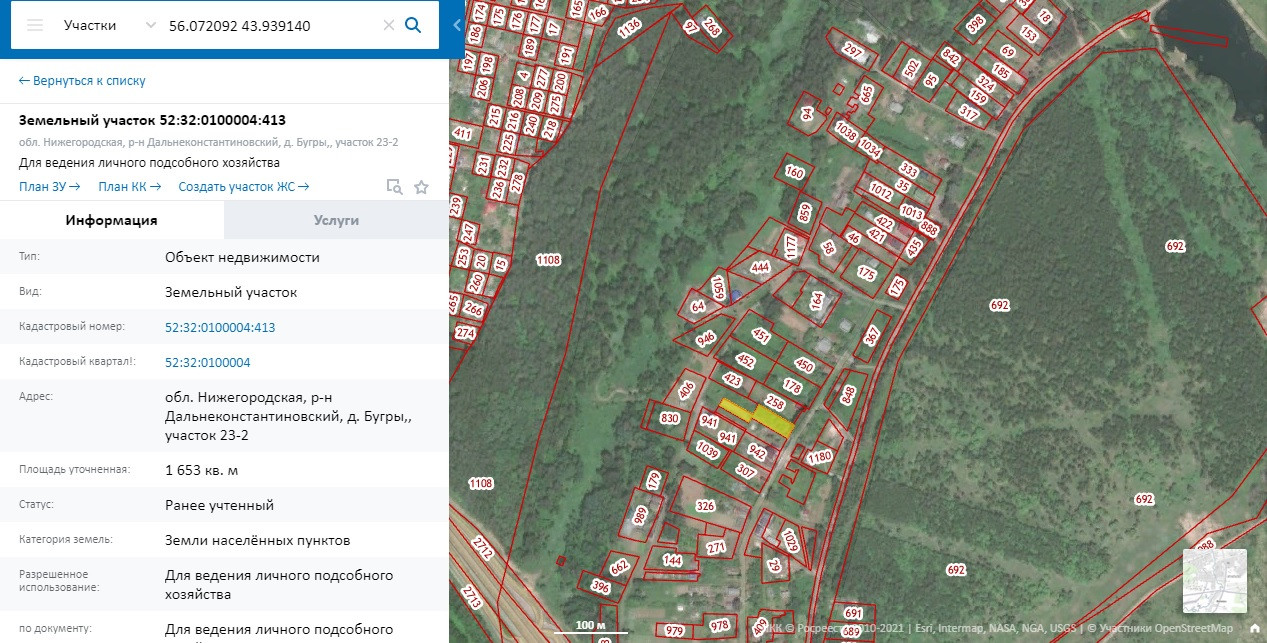Screen dimensions: 1267x643
Task: Click Земли населённых пунктов value
Action: (258, 540)
